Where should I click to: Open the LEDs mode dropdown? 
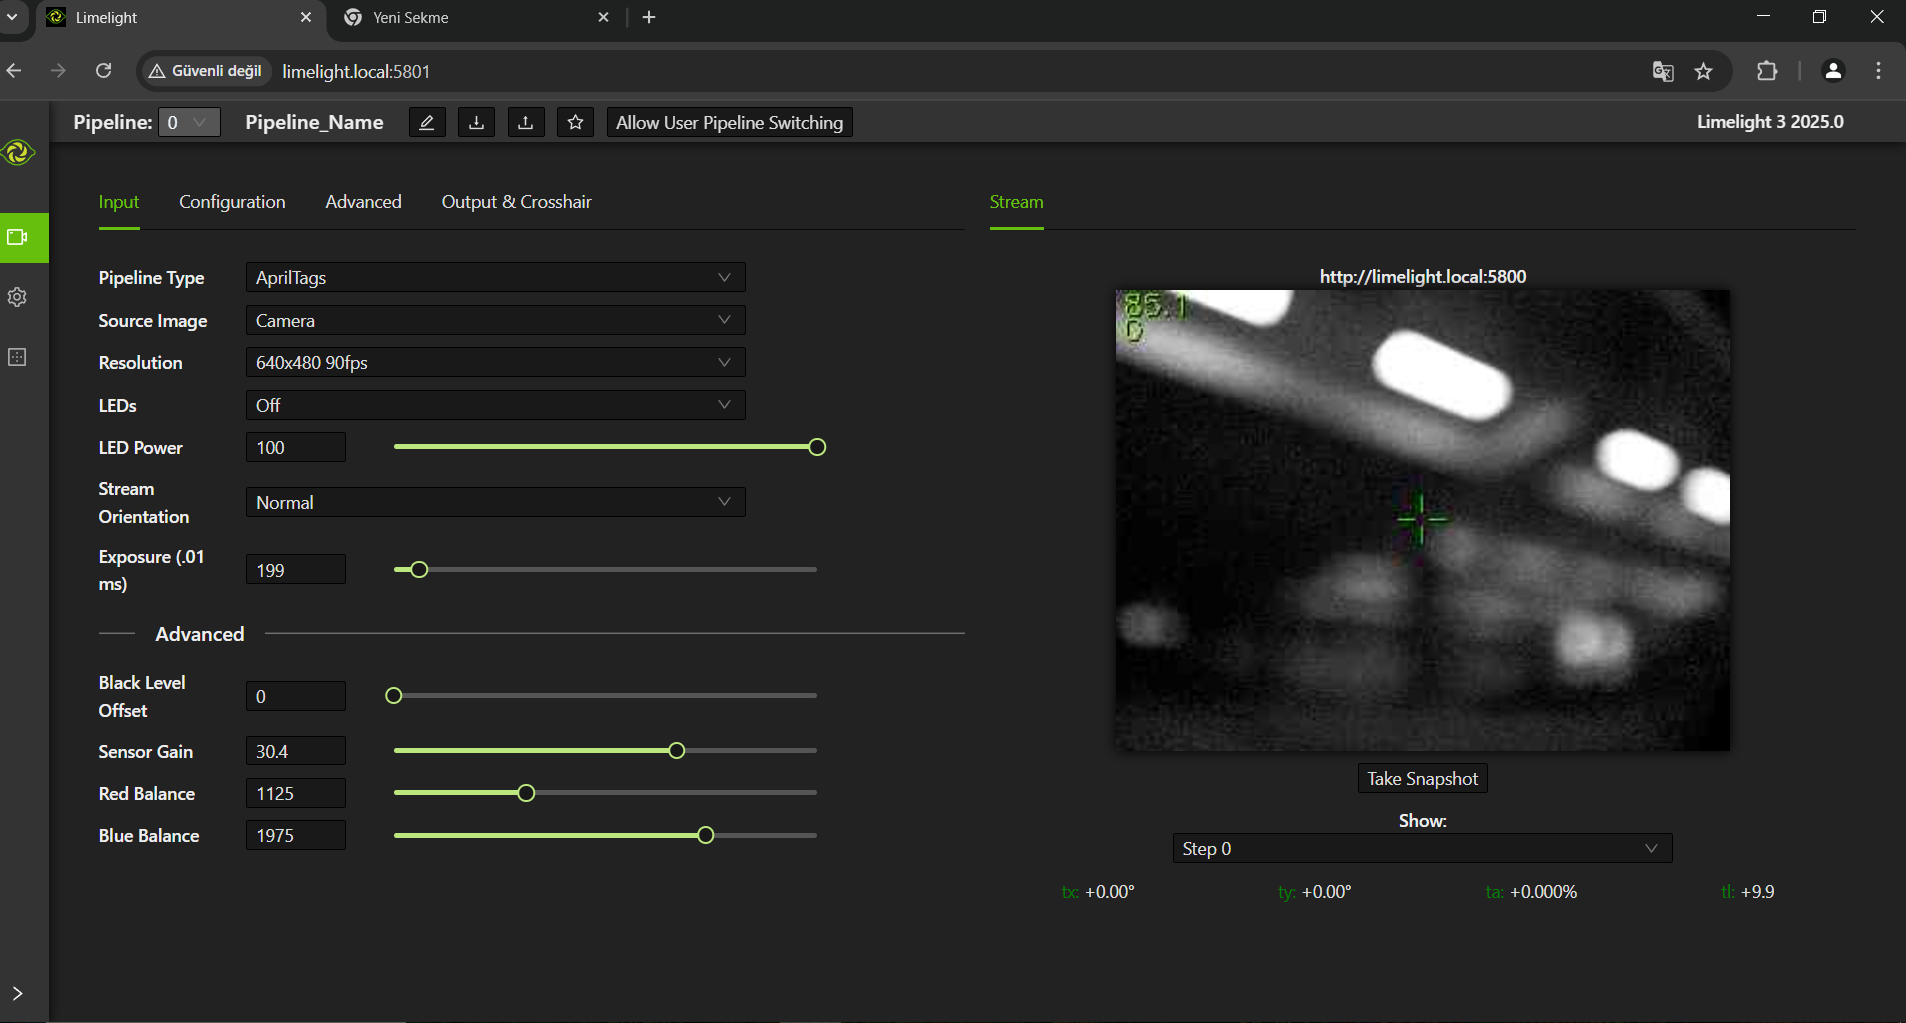coord(495,405)
